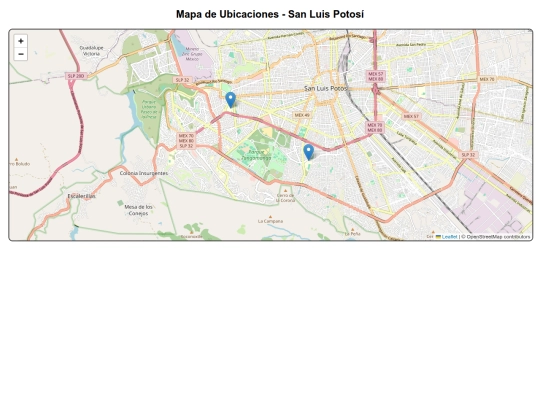Viewport: 540px width, 405px height.
Task: Click the Escalerillas place label
Action: coord(82,196)
